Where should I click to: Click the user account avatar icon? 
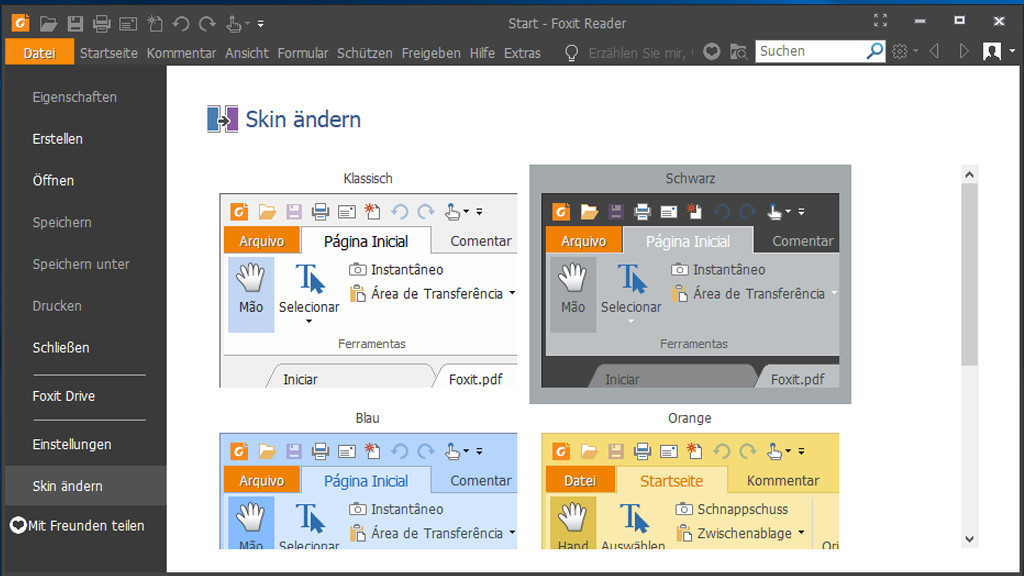click(x=992, y=51)
